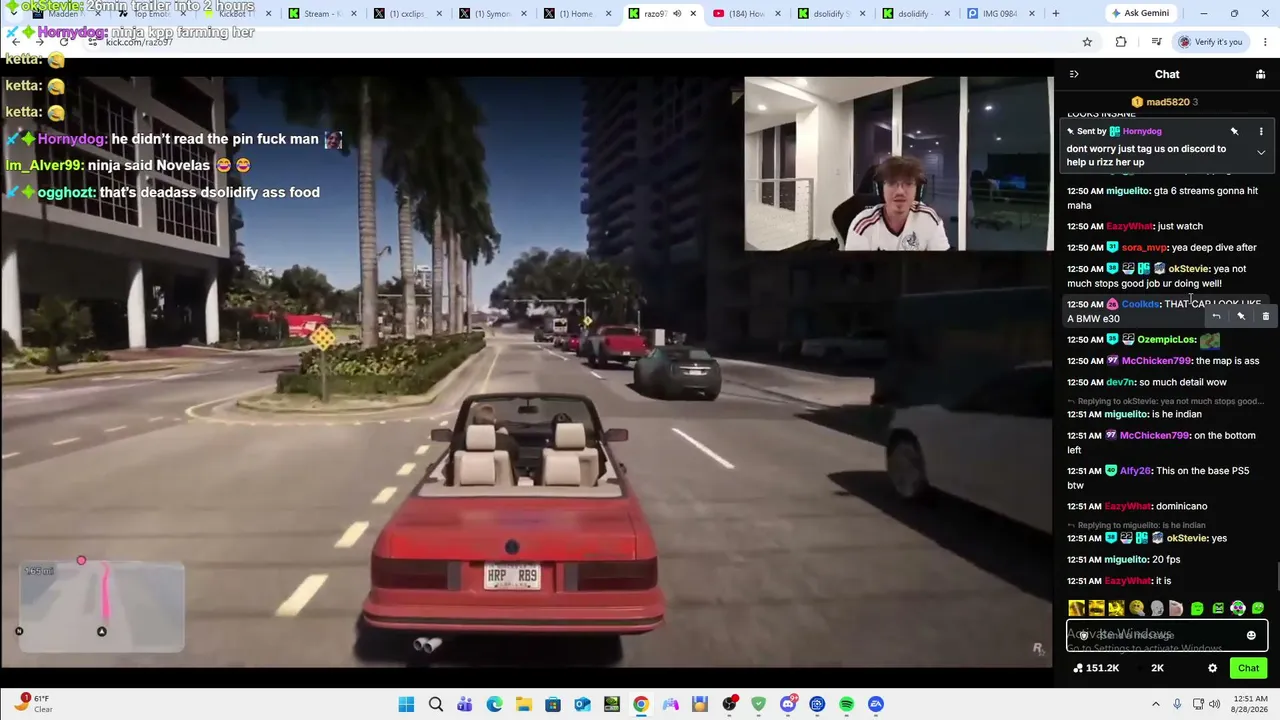
Task: Unpin the pinned message by Hornydog
Action: [1234, 131]
